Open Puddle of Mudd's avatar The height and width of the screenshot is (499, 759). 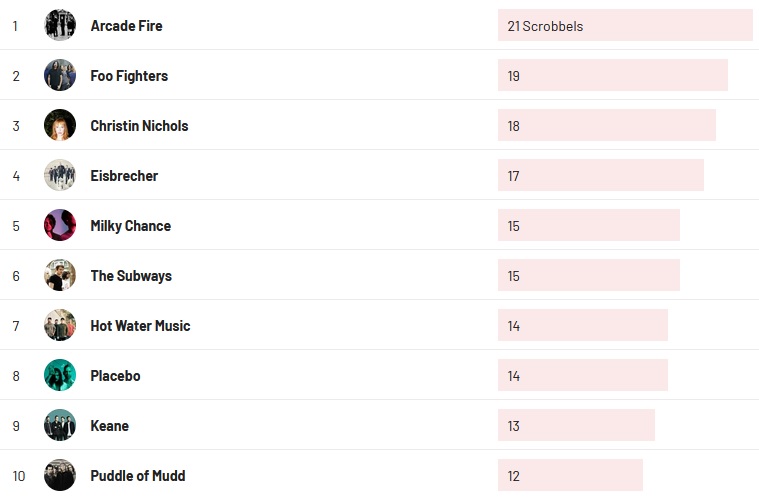(60, 475)
